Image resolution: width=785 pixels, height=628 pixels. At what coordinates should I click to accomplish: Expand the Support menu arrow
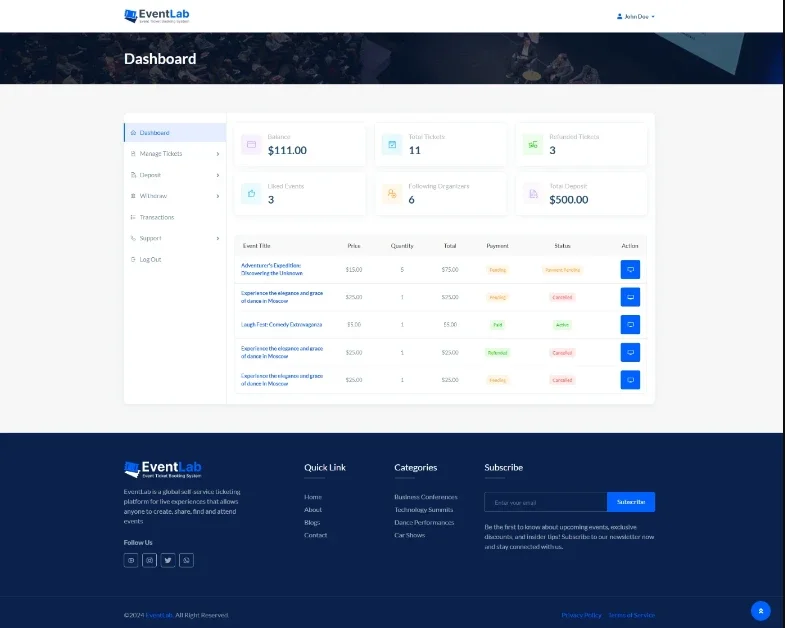[218, 238]
